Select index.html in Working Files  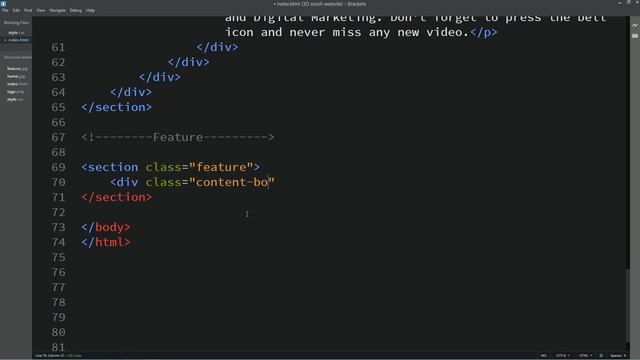pyautogui.click(x=18, y=40)
